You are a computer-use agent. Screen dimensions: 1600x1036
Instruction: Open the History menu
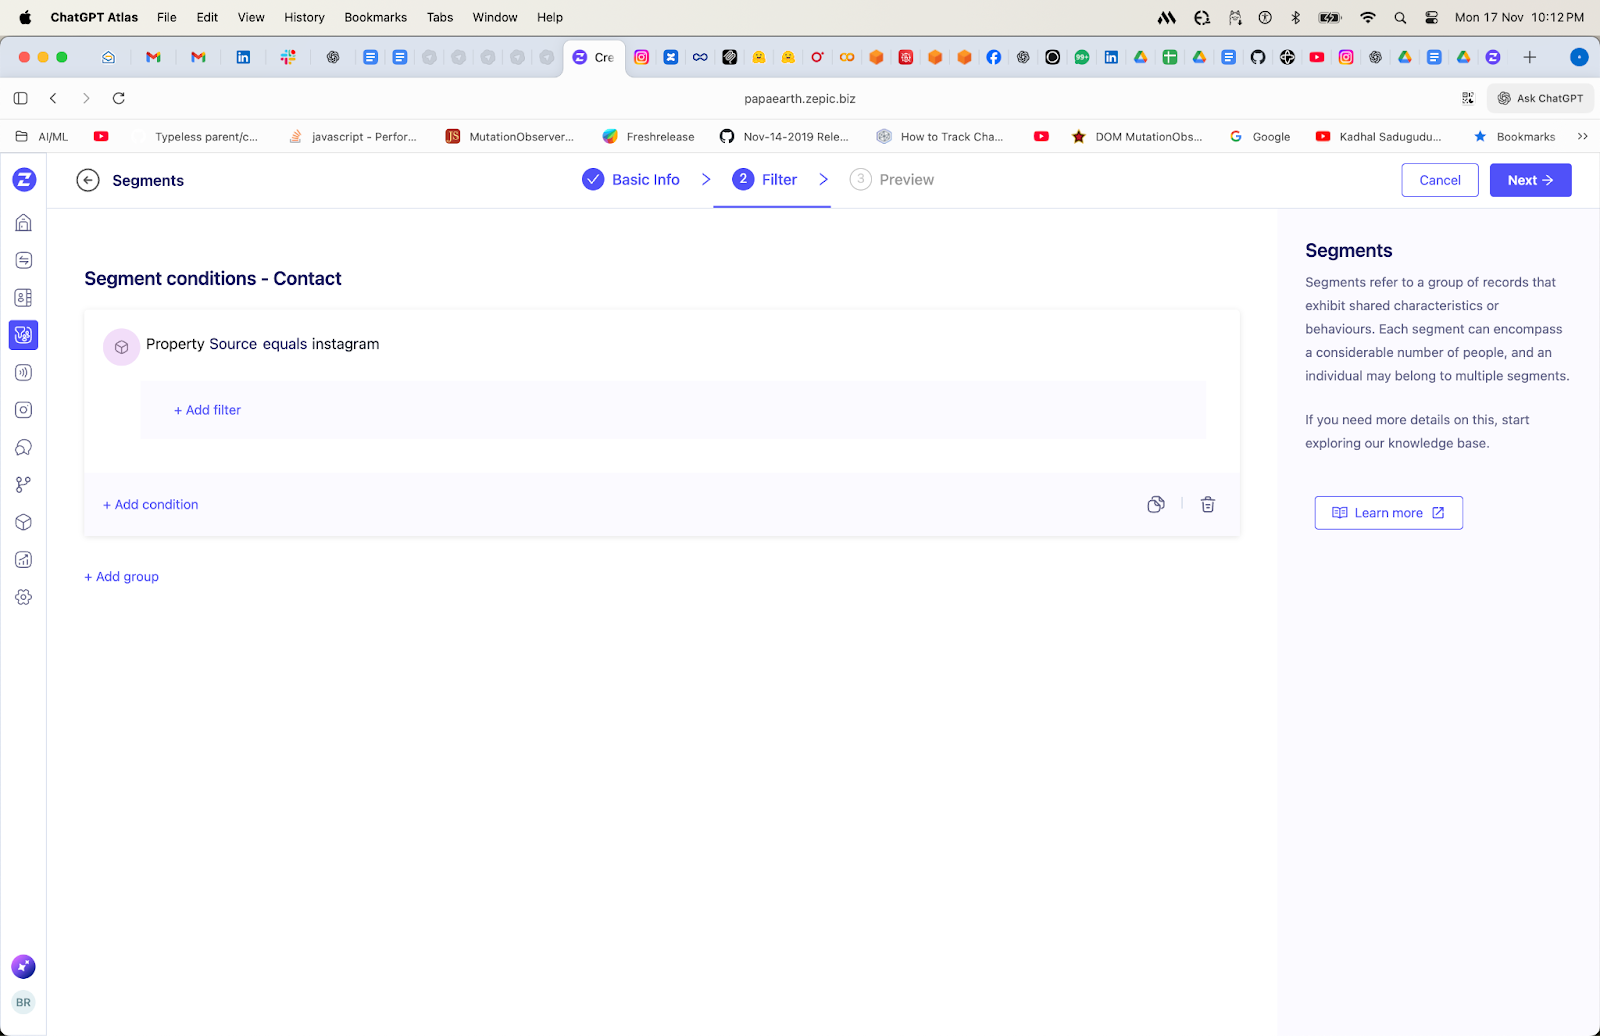(x=304, y=17)
